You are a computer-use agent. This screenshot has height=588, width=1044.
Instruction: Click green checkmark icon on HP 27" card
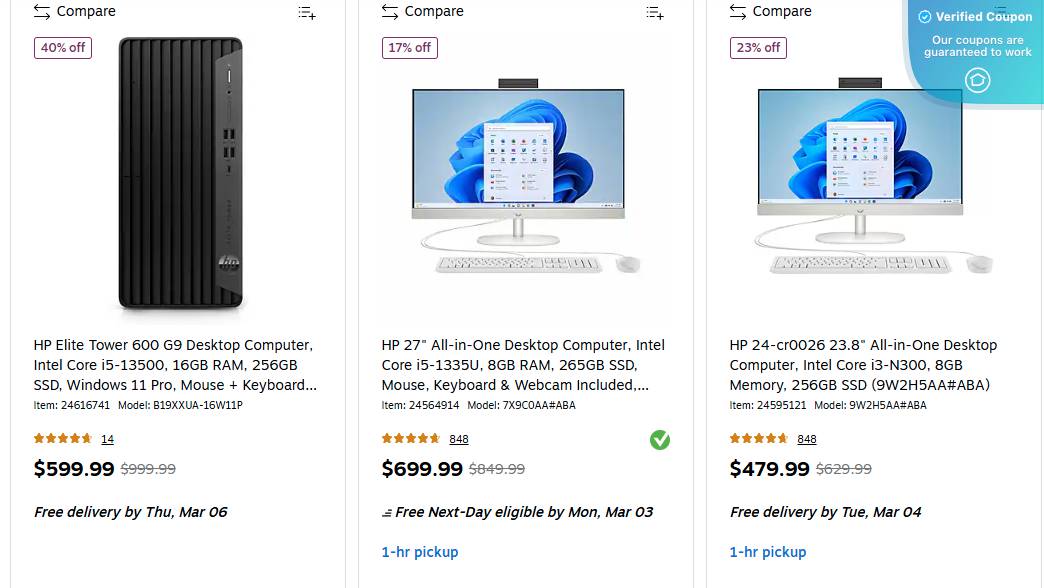(x=660, y=440)
